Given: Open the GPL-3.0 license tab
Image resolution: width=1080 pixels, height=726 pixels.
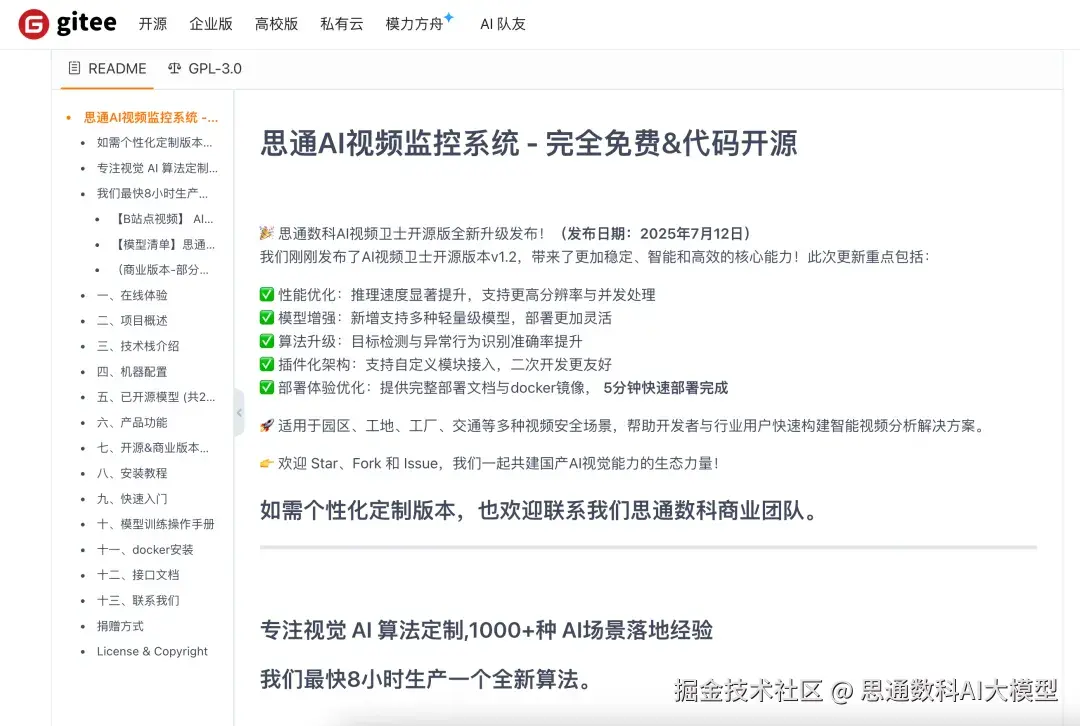Looking at the screenshot, I should tap(212, 69).
